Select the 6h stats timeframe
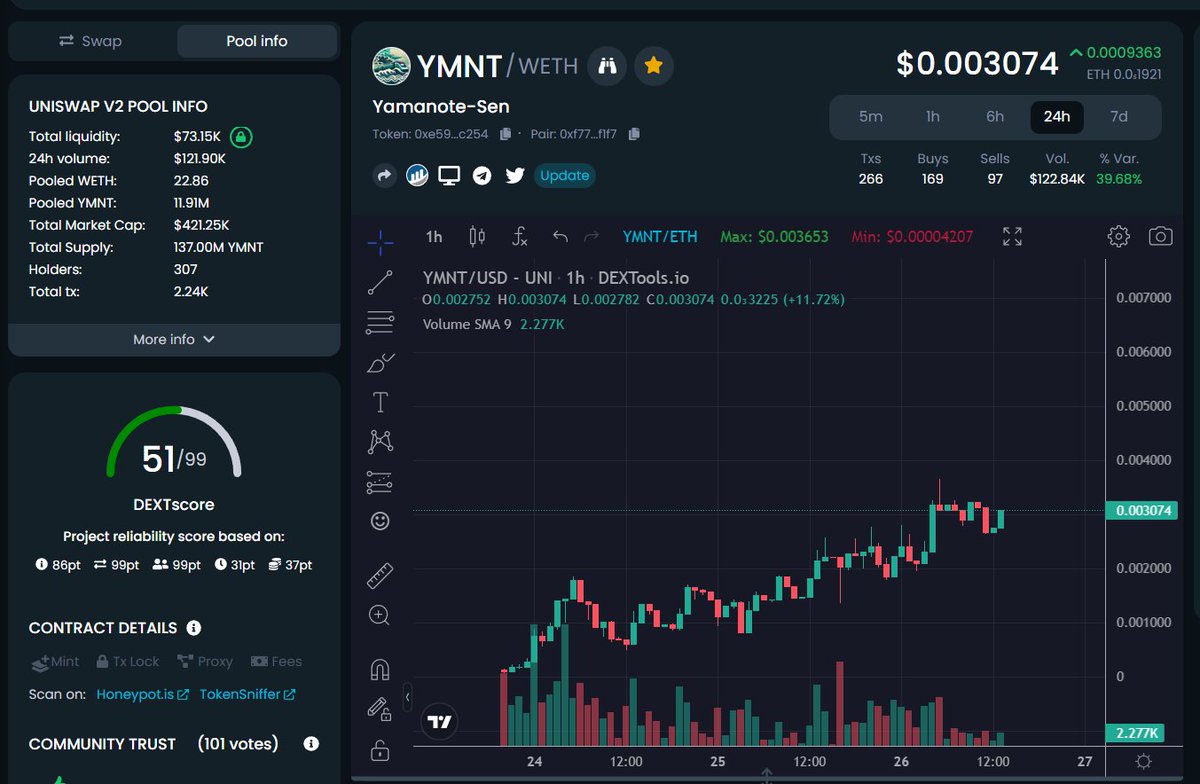This screenshot has height=784, width=1200. tap(995, 117)
